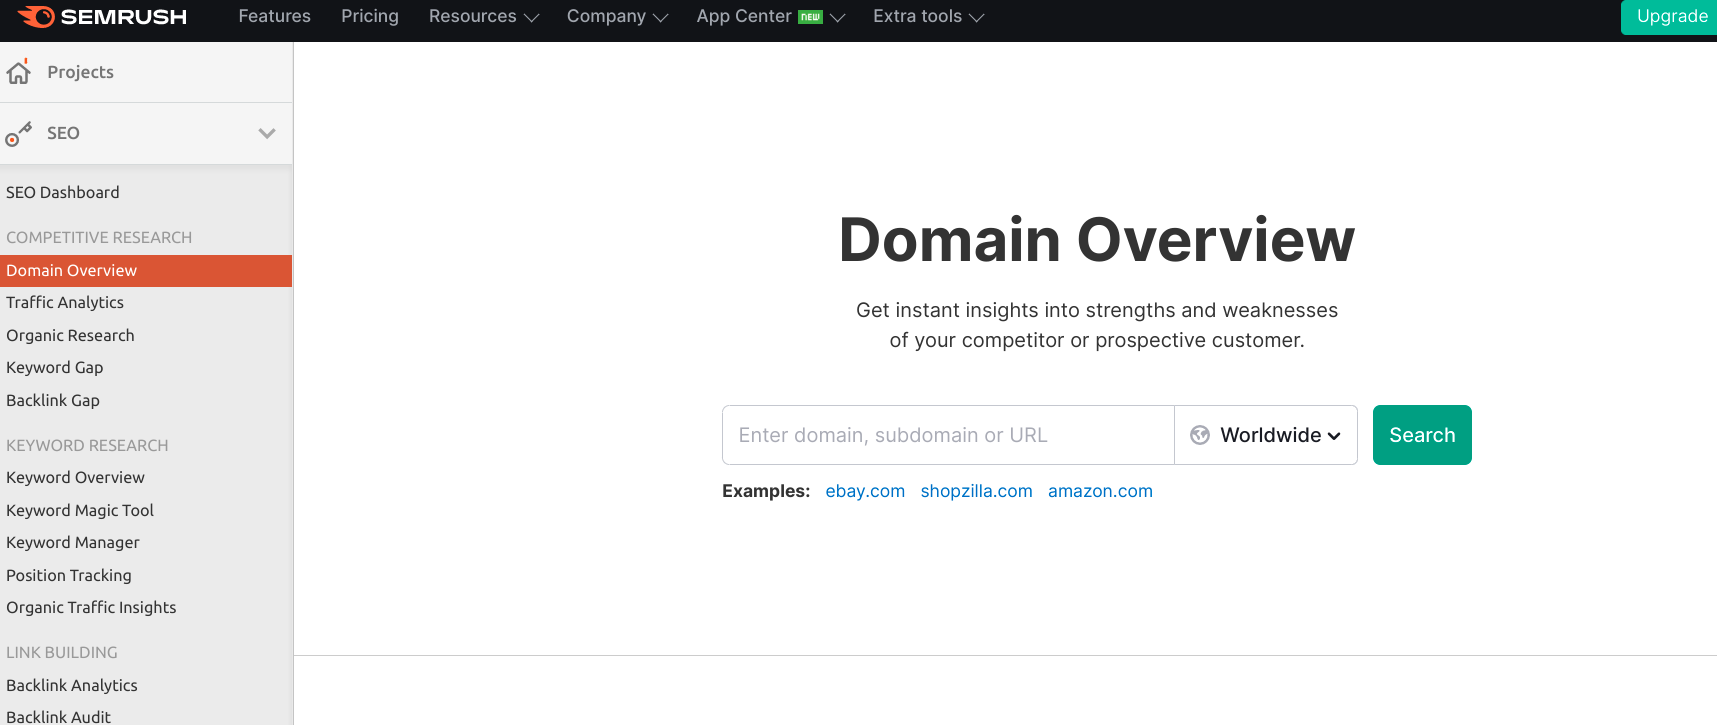Open the Extra tools menu

click(x=917, y=16)
